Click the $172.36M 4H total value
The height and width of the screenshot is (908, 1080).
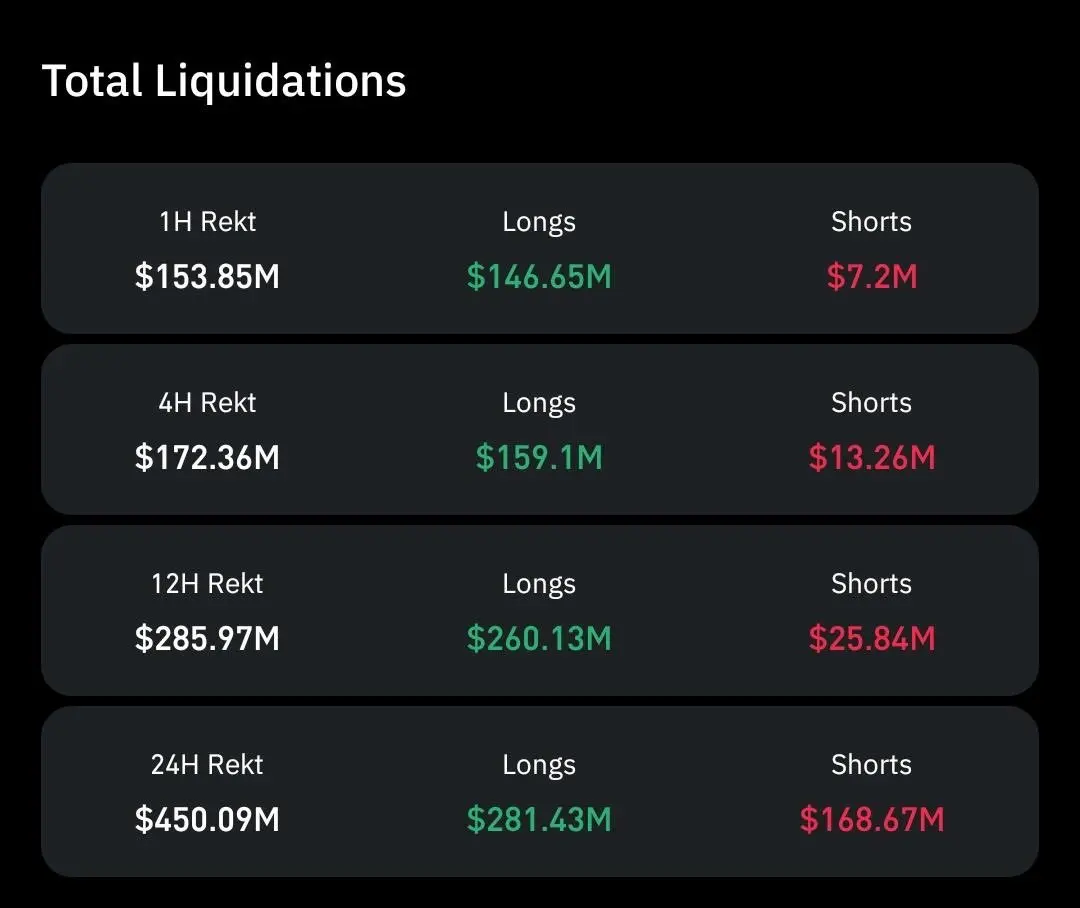click(207, 458)
